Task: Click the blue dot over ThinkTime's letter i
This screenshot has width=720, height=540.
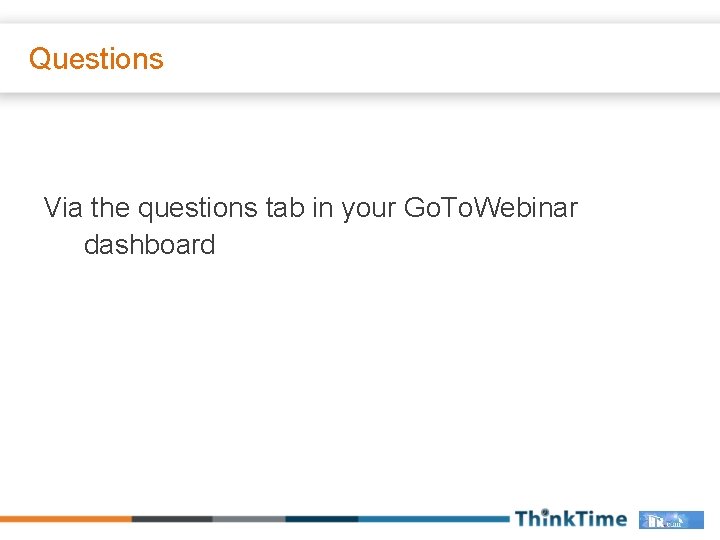Action: 546,509
